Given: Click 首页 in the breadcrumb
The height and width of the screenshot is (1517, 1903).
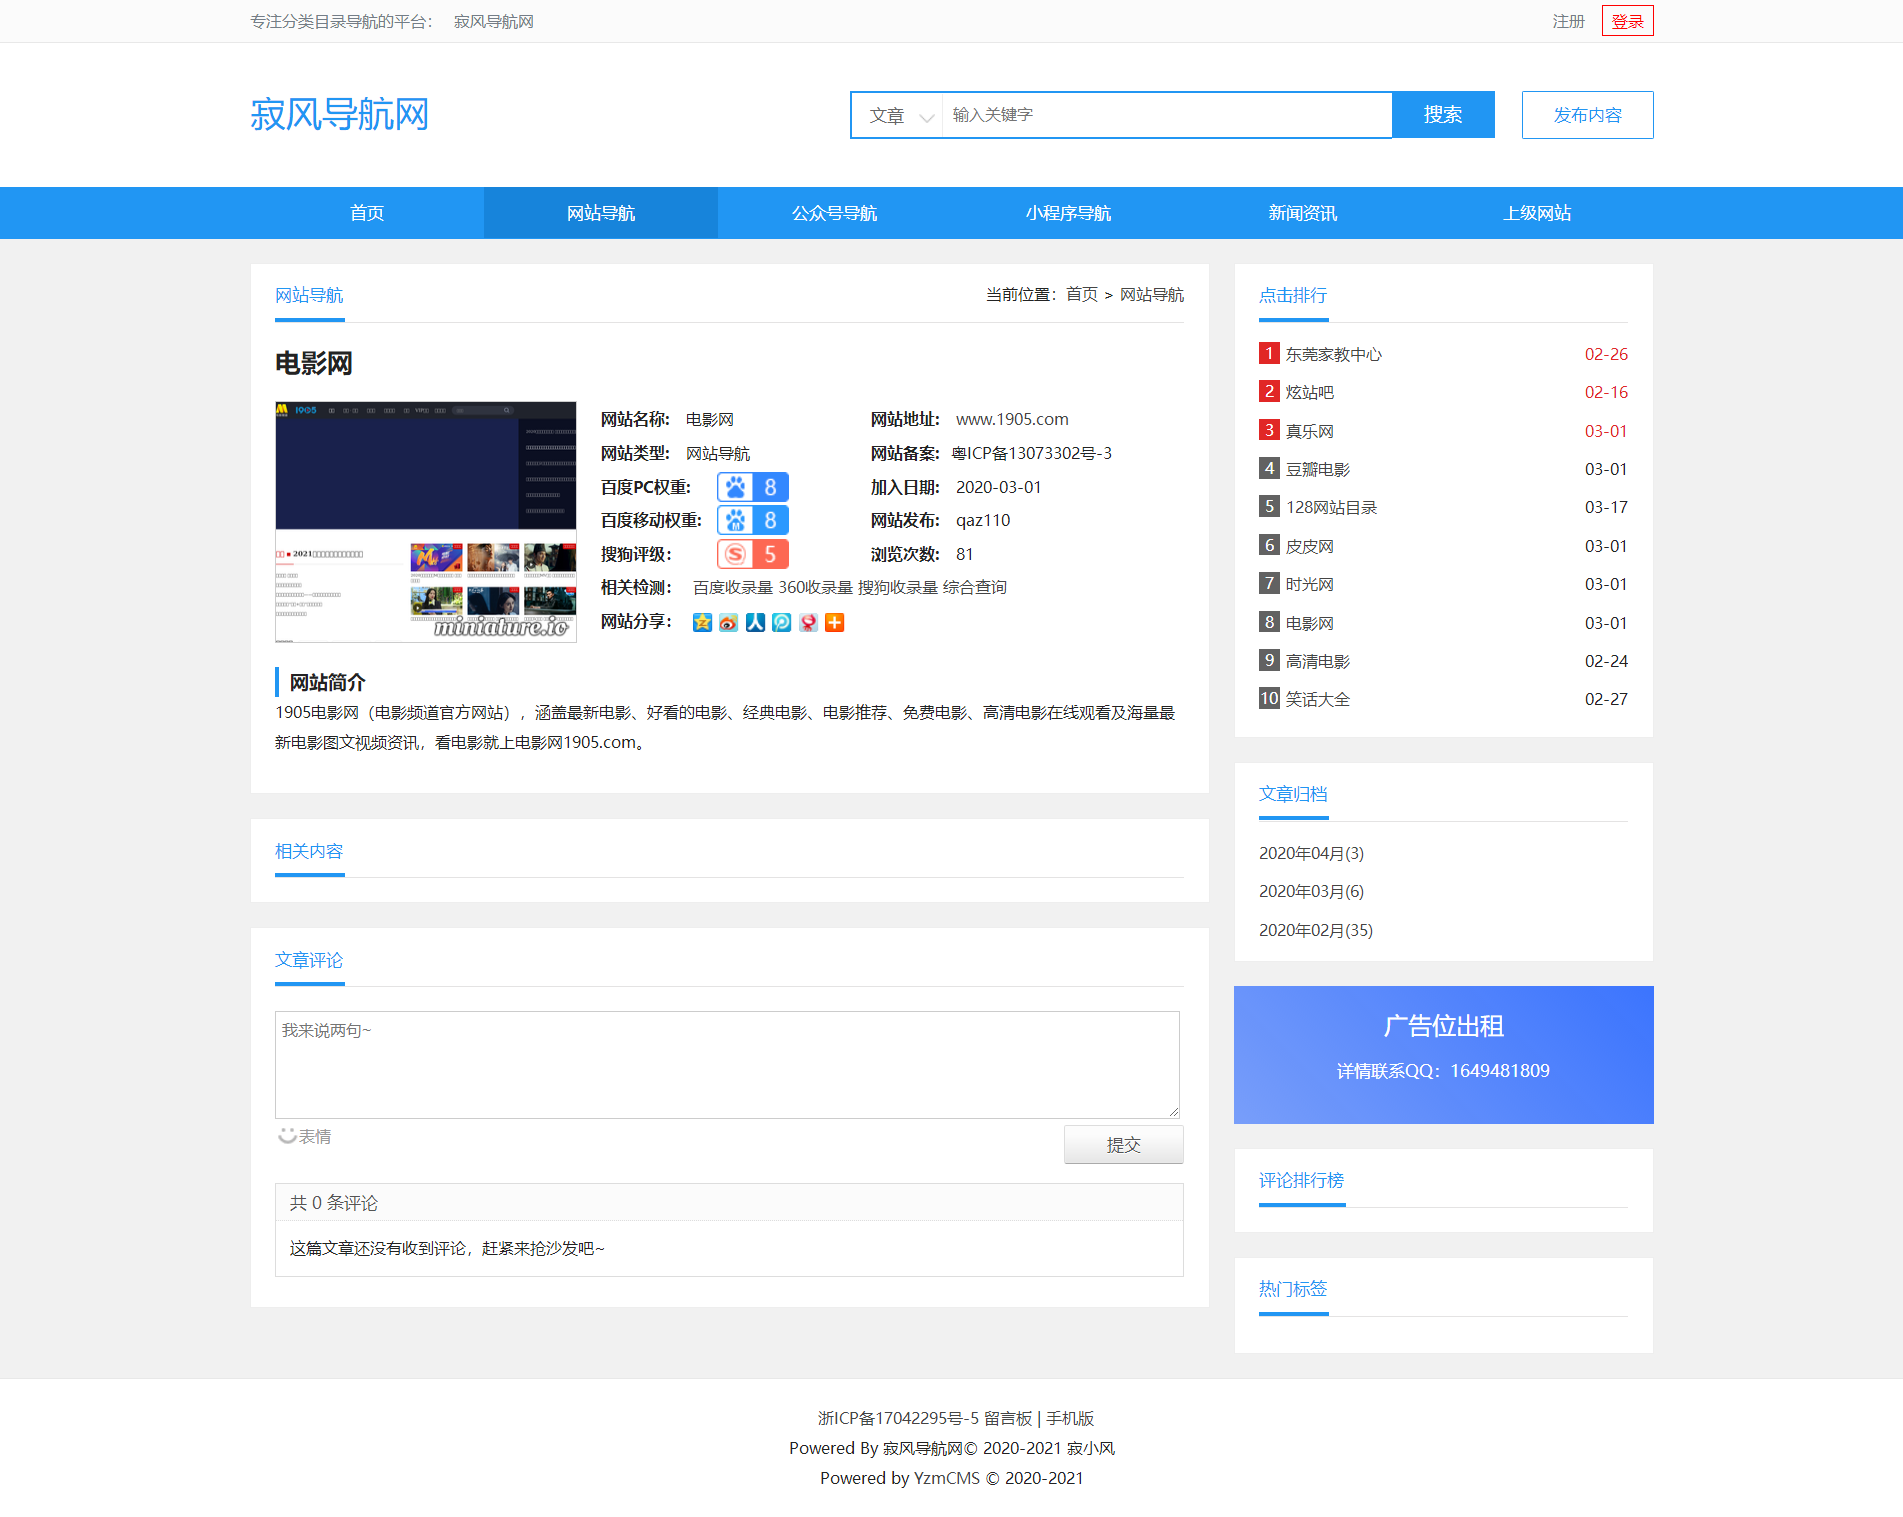Looking at the screenshot, I should point(1081,294).
